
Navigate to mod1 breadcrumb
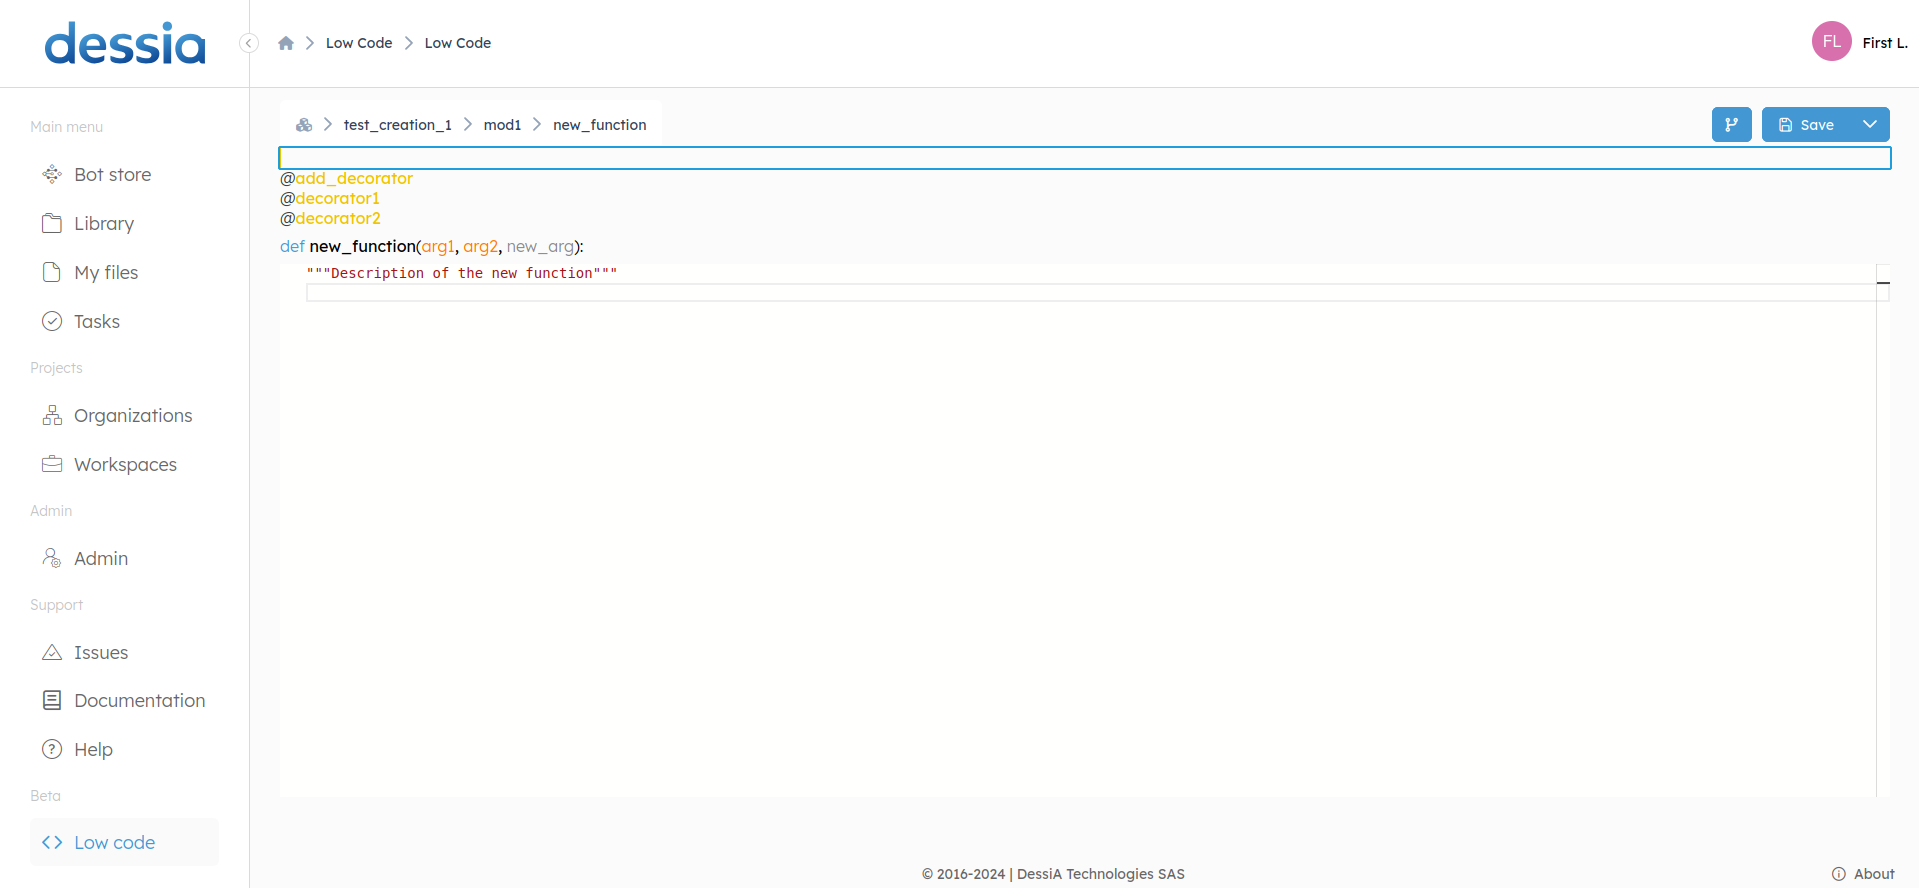coord(502,125)
